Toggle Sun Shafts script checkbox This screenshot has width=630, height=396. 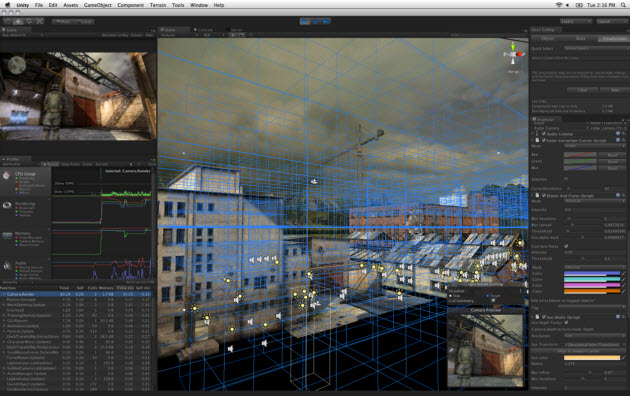(x=544, y=317)
